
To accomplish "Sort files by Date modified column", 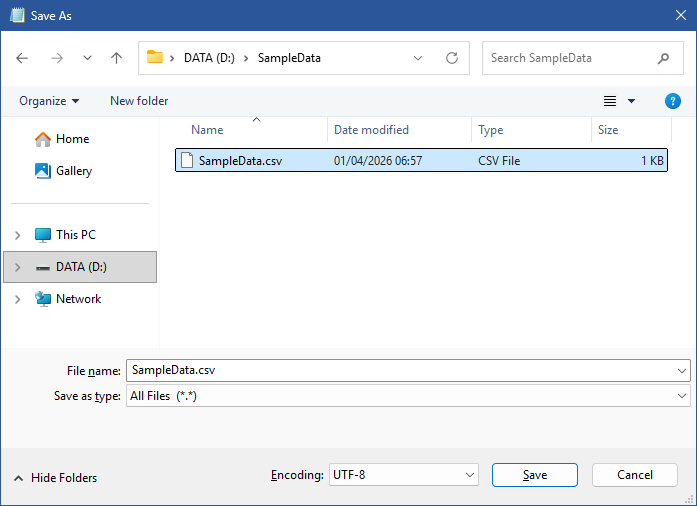I will [371, 130].
